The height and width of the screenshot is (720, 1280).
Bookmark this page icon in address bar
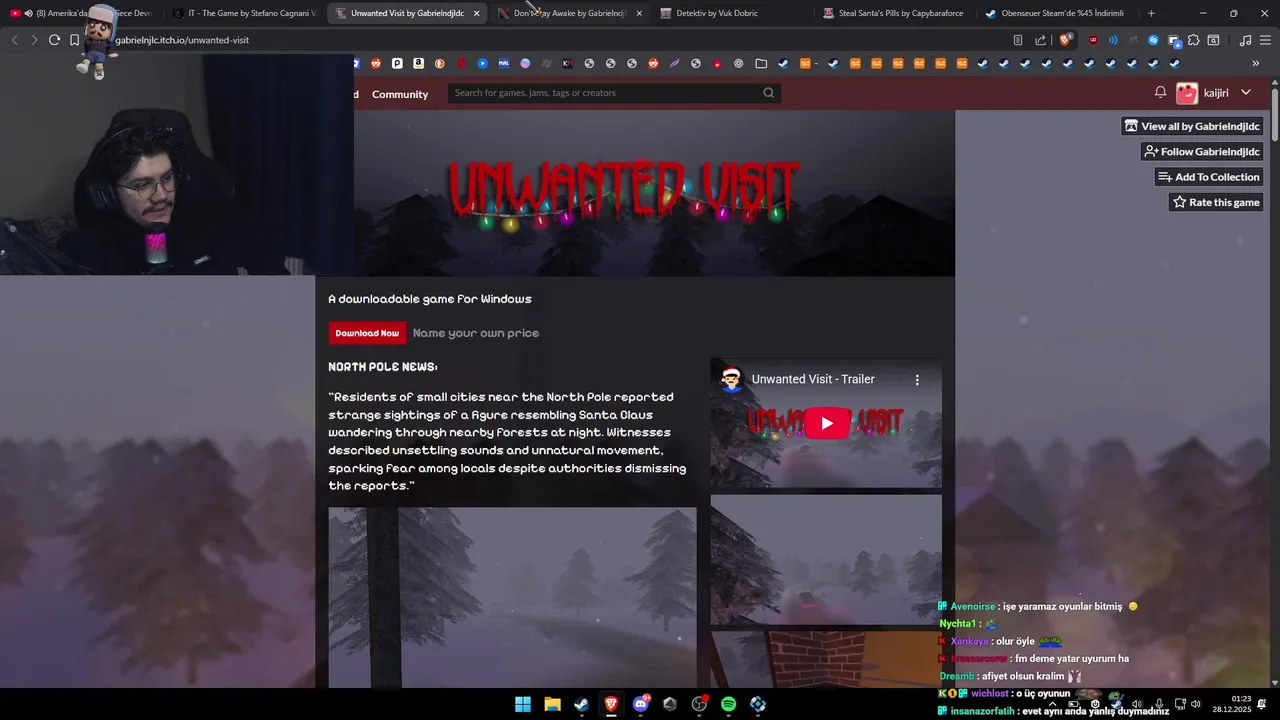pos(74,40)
